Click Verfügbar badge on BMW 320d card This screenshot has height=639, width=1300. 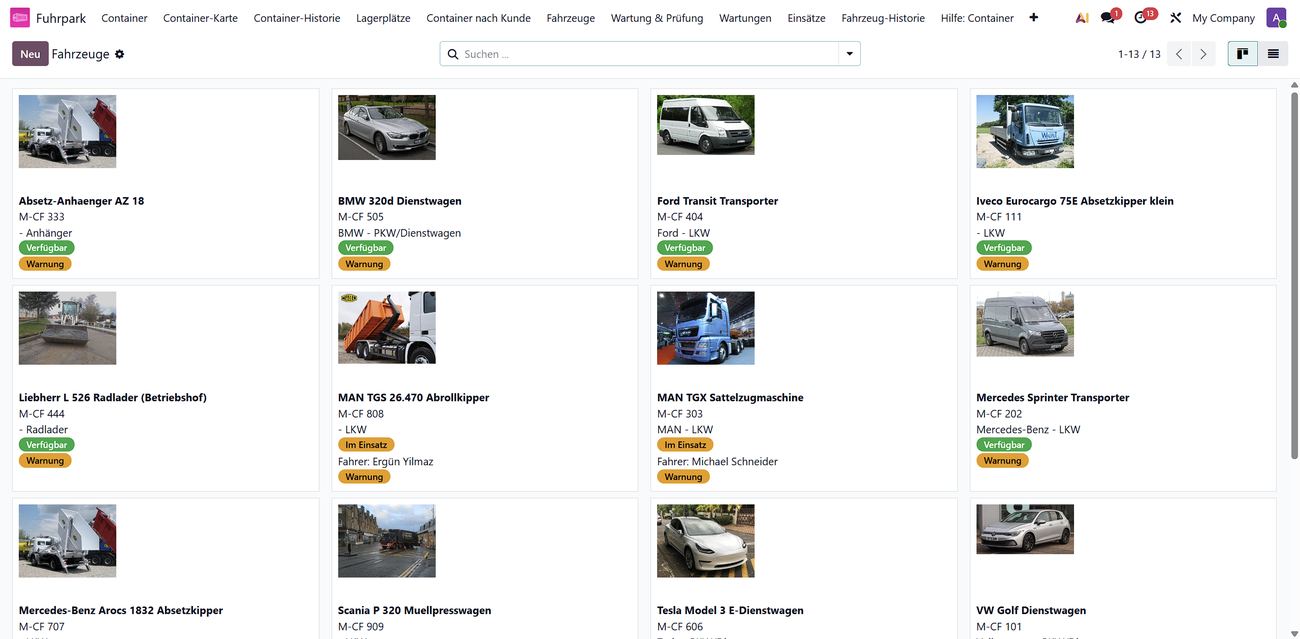click(x=366, y=248)
